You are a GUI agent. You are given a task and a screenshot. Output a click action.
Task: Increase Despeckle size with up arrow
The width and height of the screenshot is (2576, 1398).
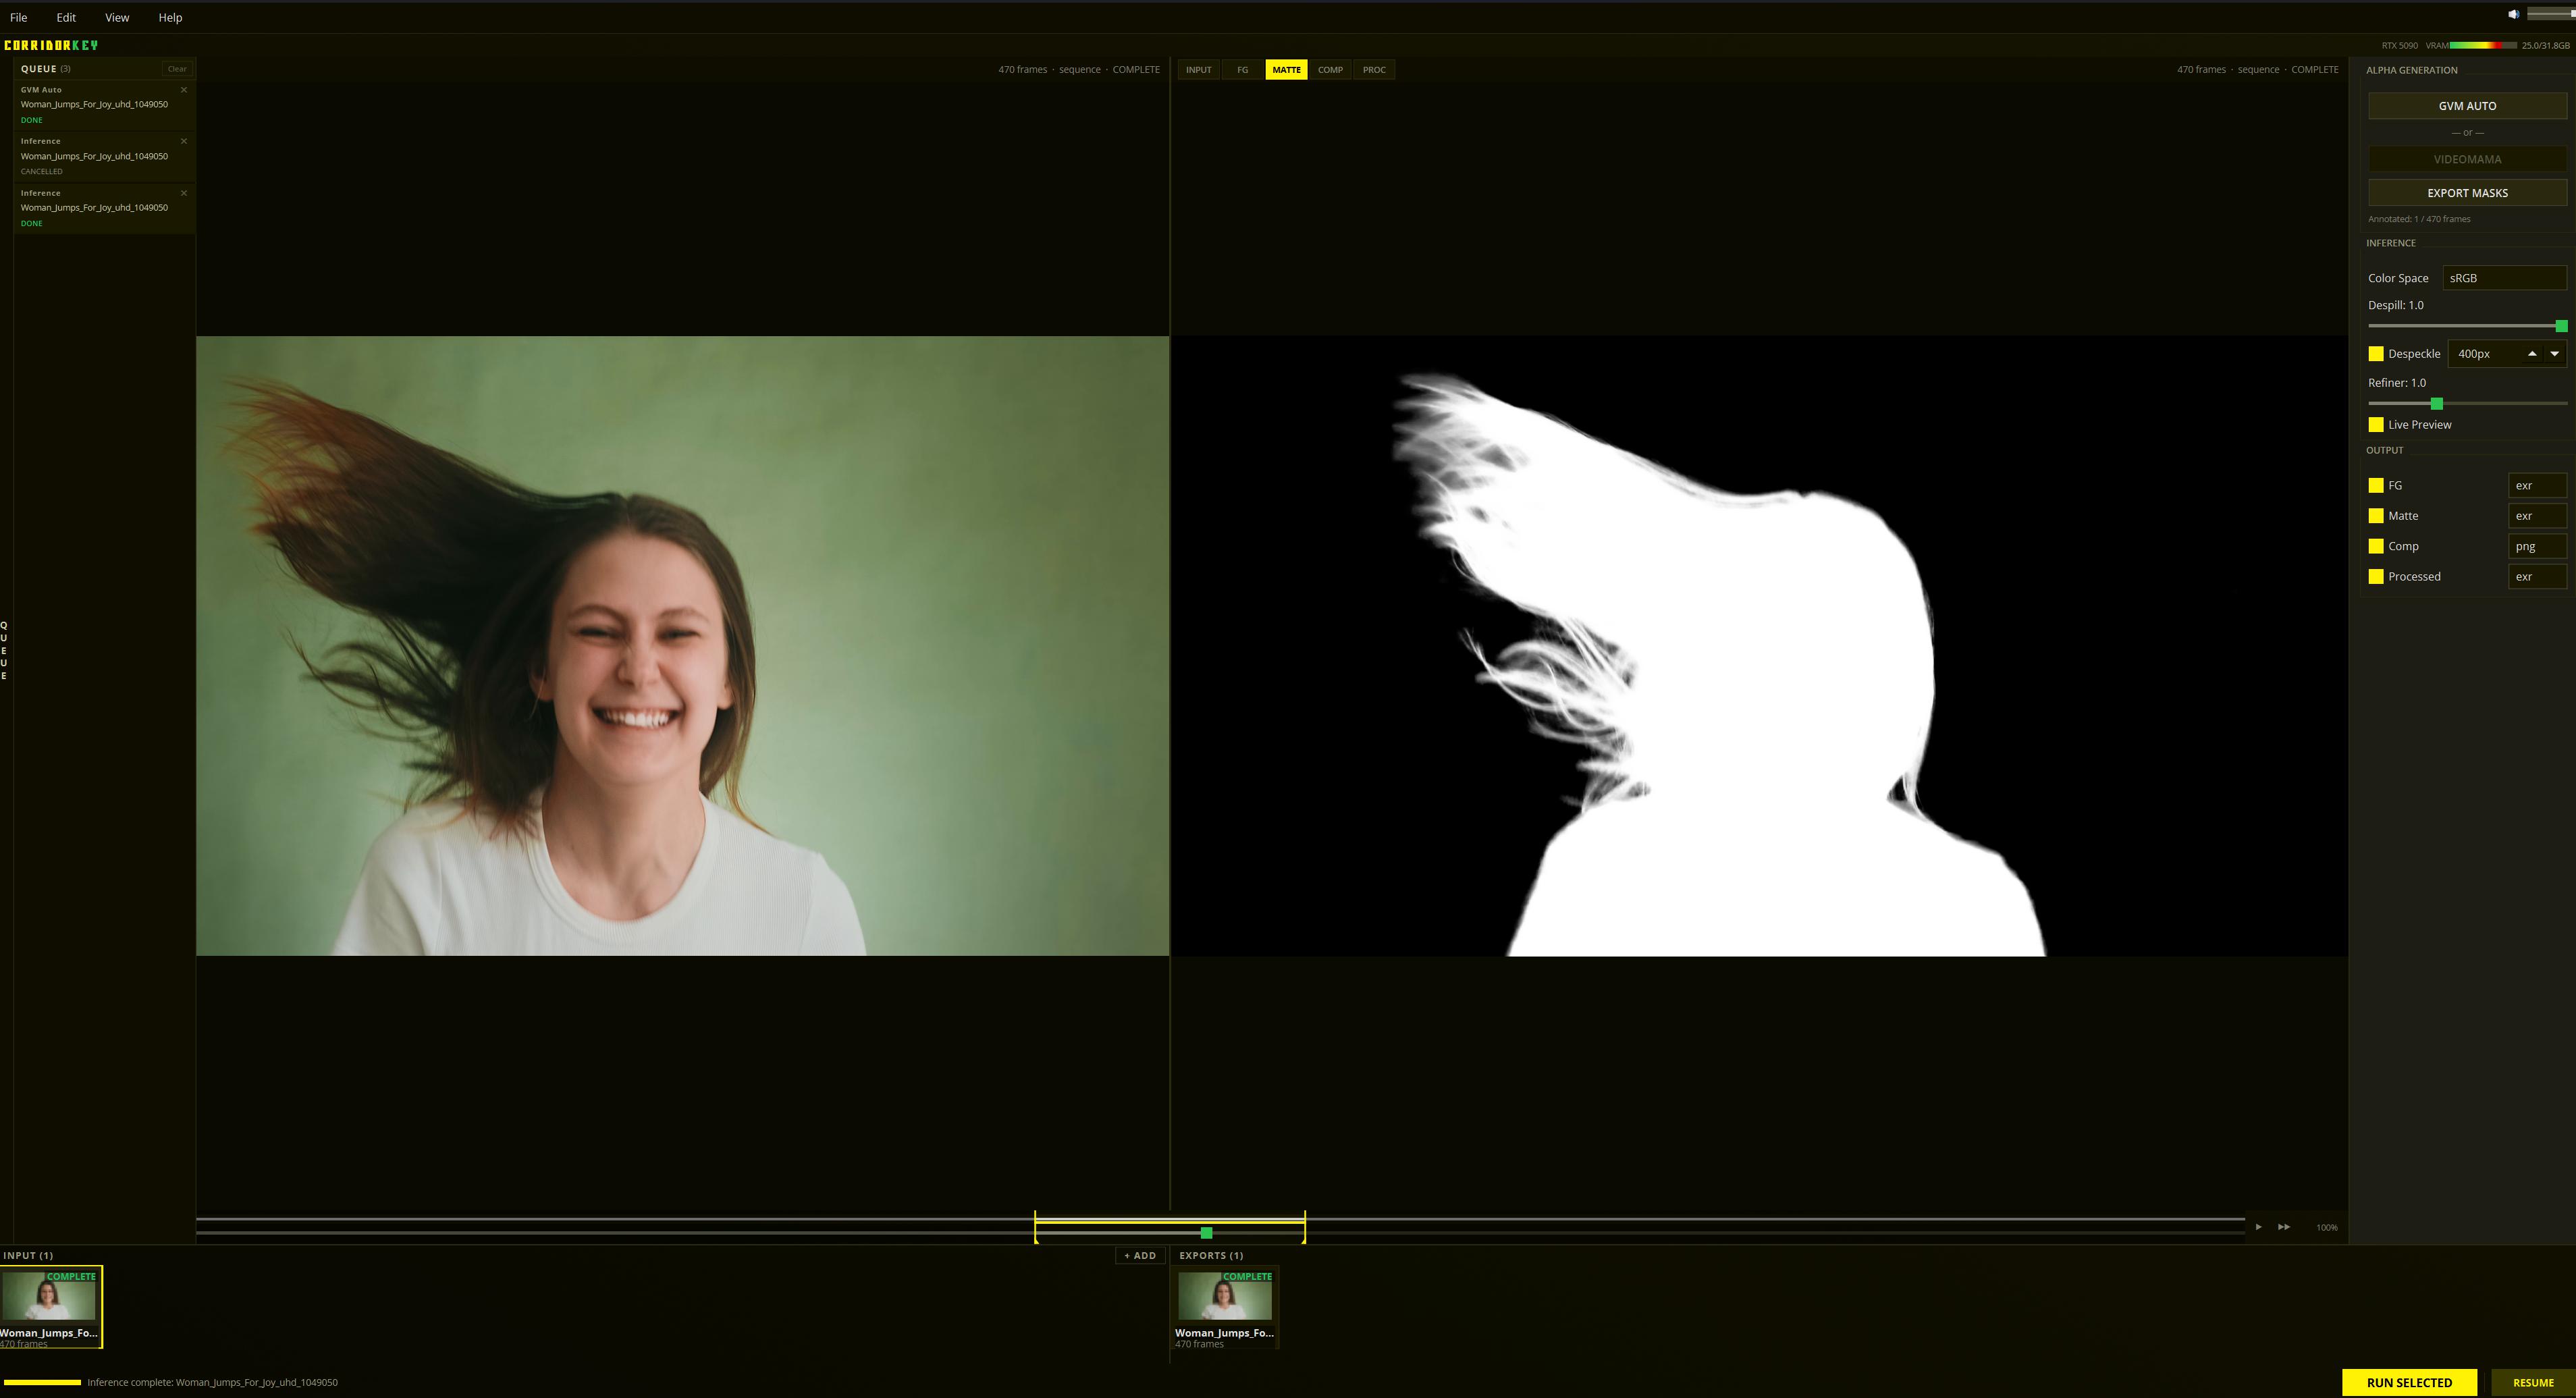point(2532,354)
